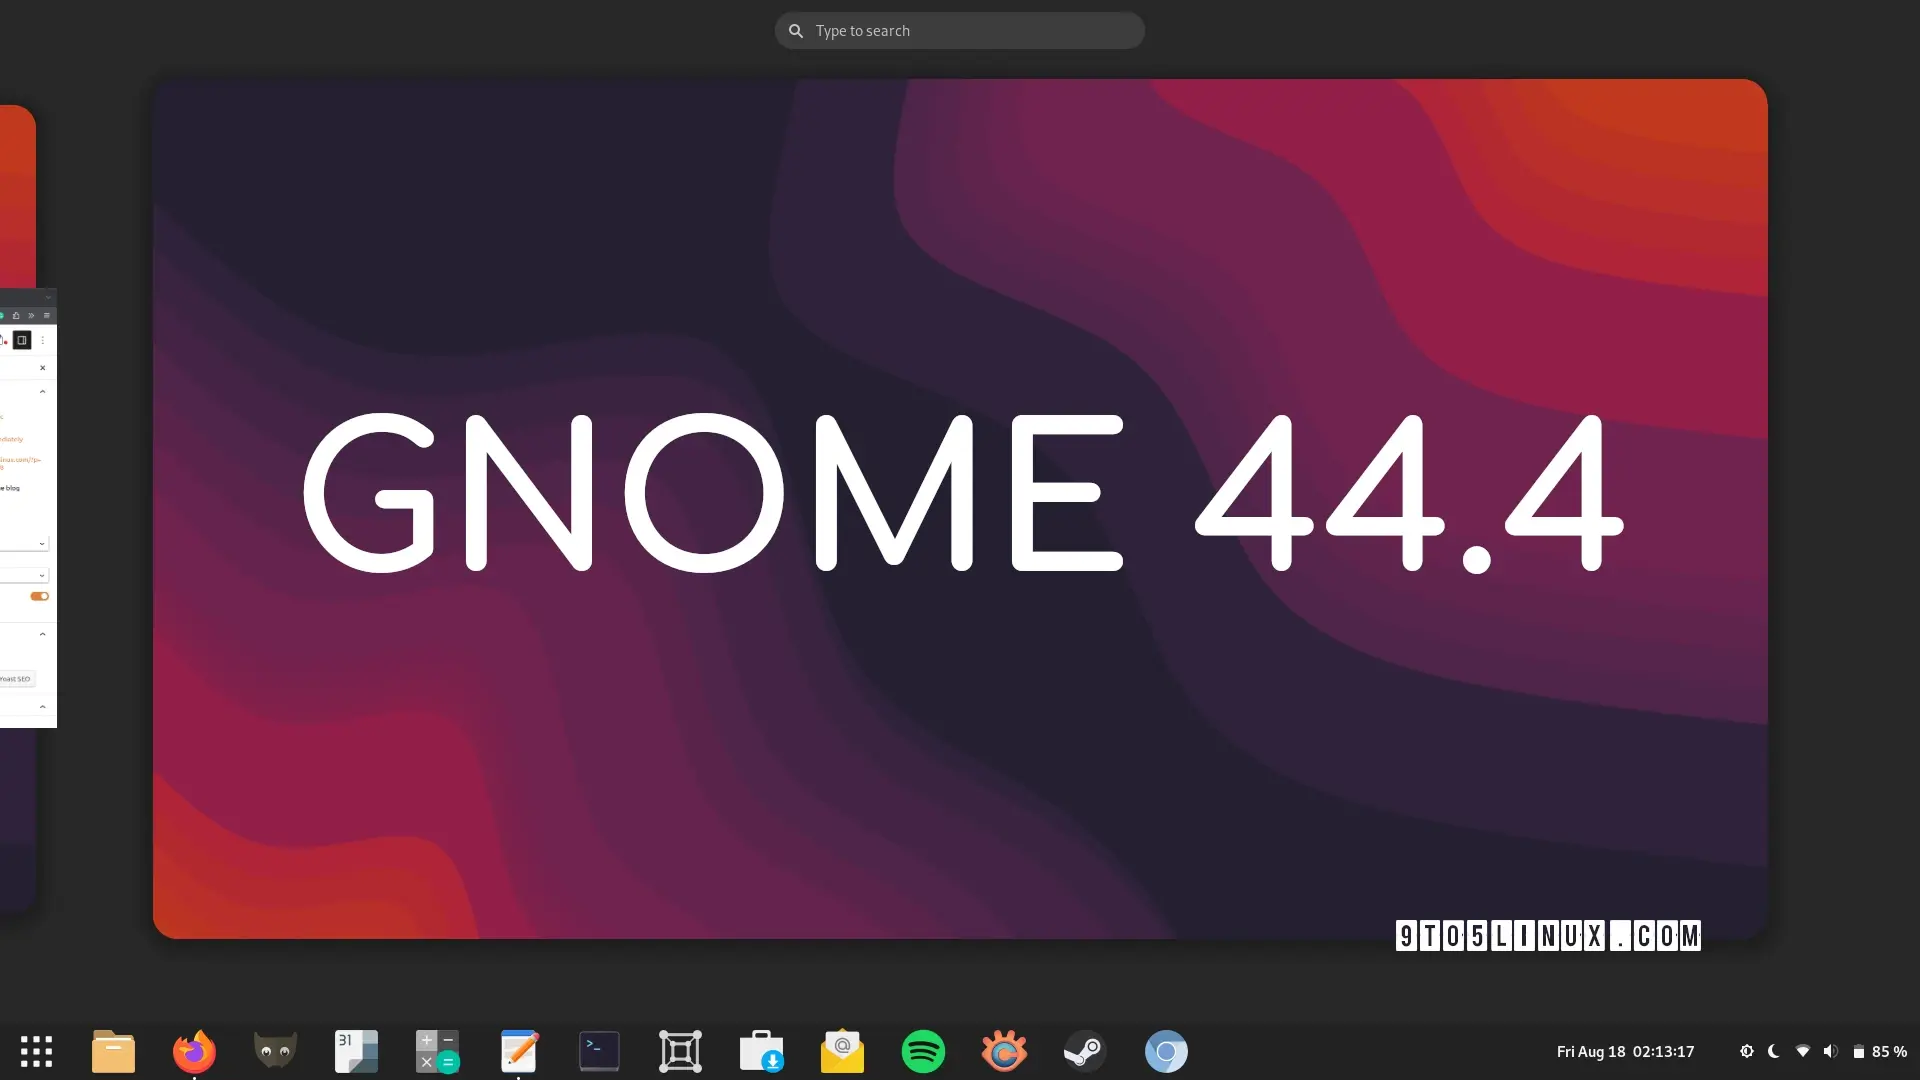
Task: Click the battery 85 % indicator
Action: (1880, 1051)
